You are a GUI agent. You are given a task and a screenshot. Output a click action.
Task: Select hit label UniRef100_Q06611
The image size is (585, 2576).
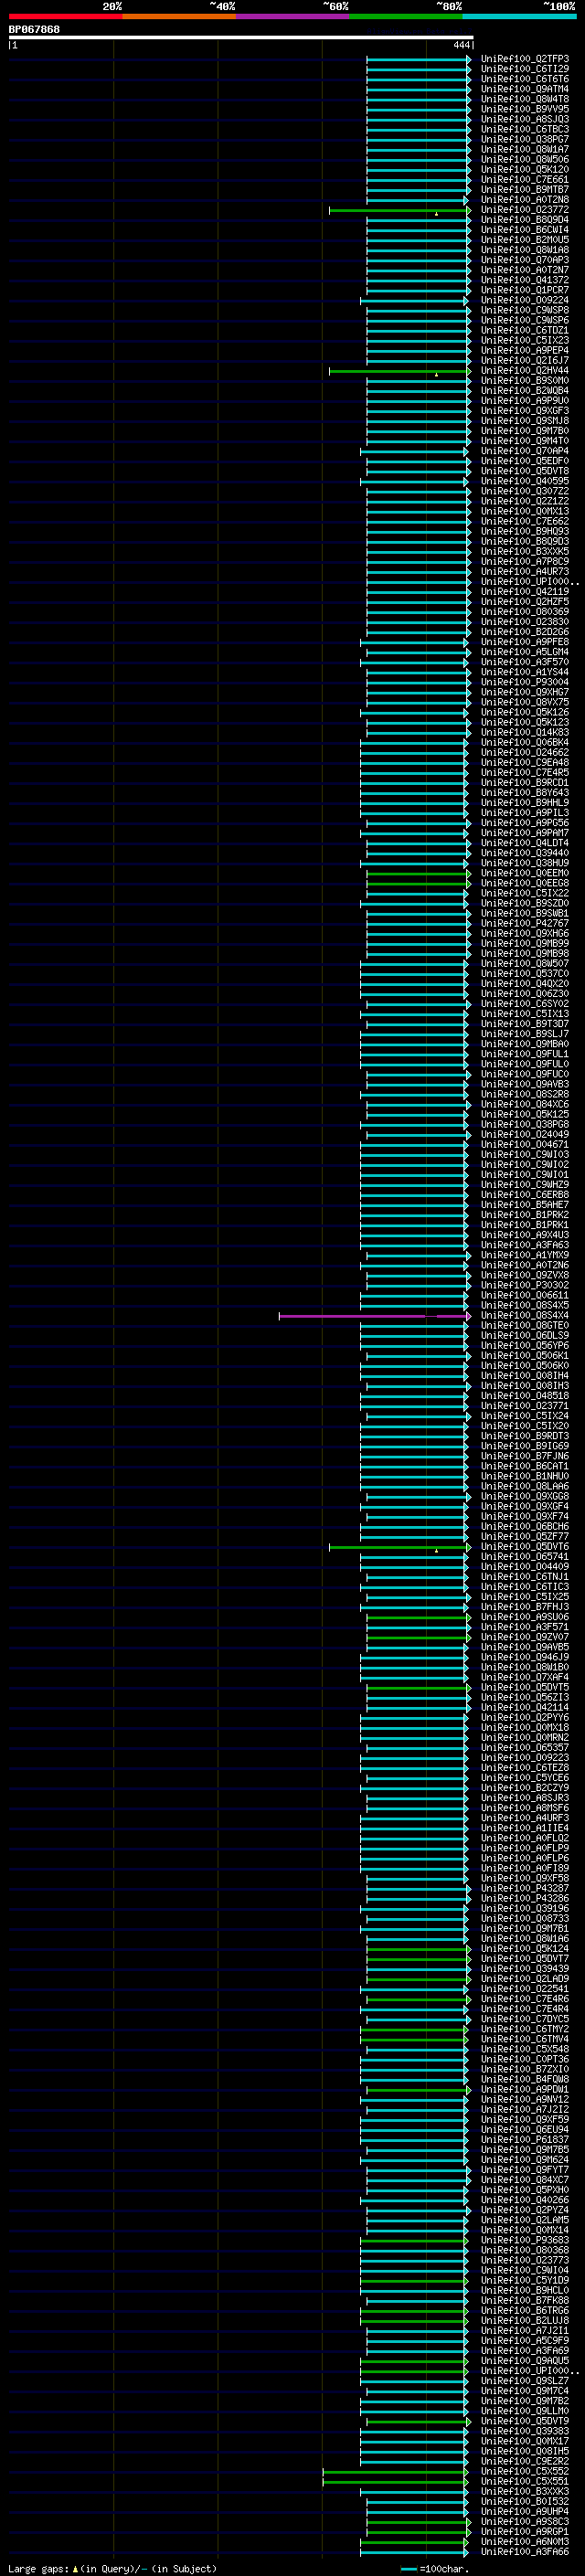[x=524, y=1296]
